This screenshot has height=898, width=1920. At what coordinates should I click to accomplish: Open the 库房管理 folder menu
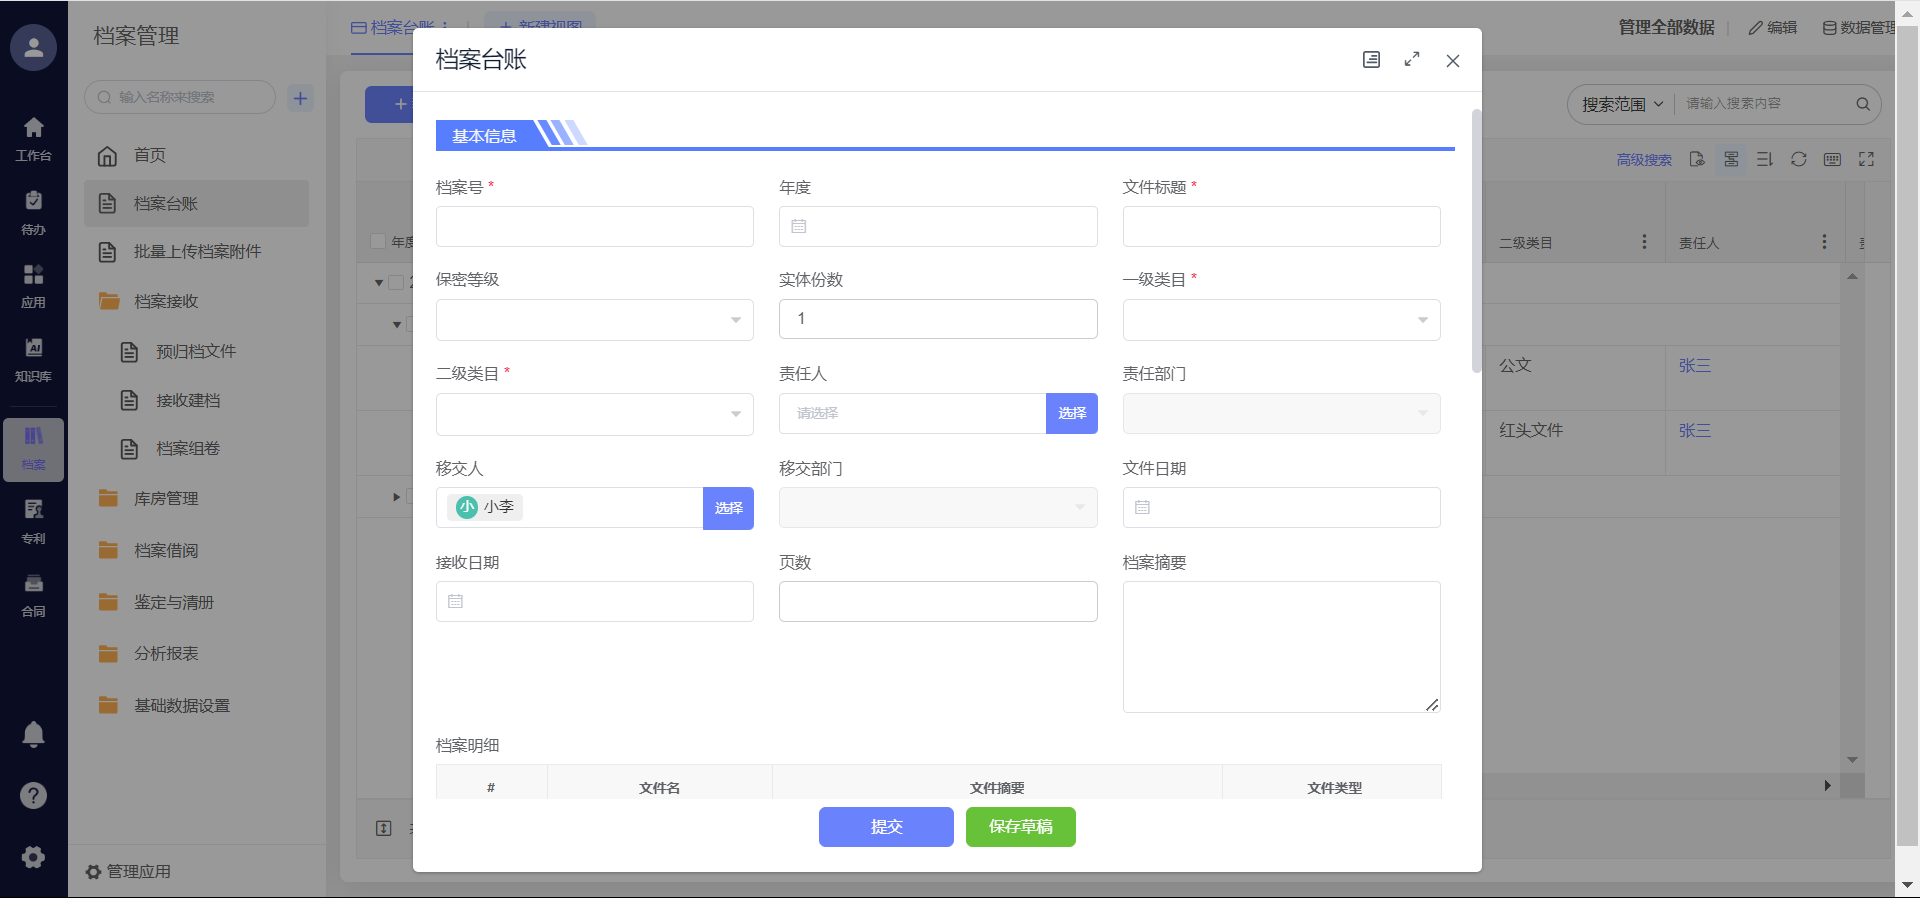(166, 499)
